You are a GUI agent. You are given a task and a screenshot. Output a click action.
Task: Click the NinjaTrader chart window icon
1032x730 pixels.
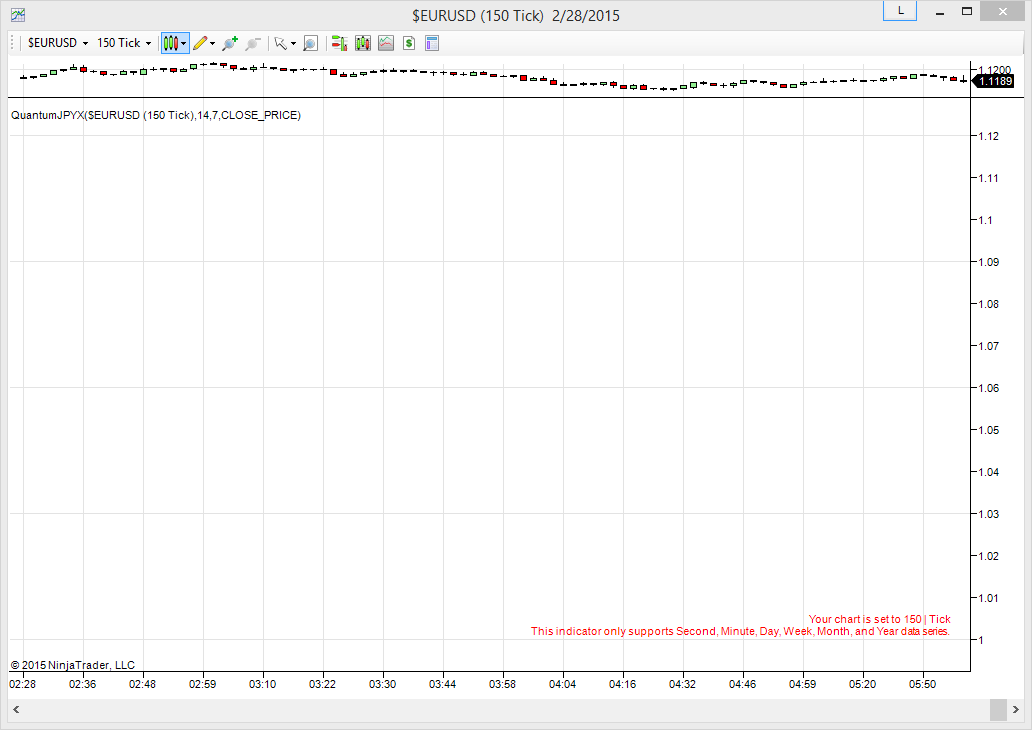point(18,14)
